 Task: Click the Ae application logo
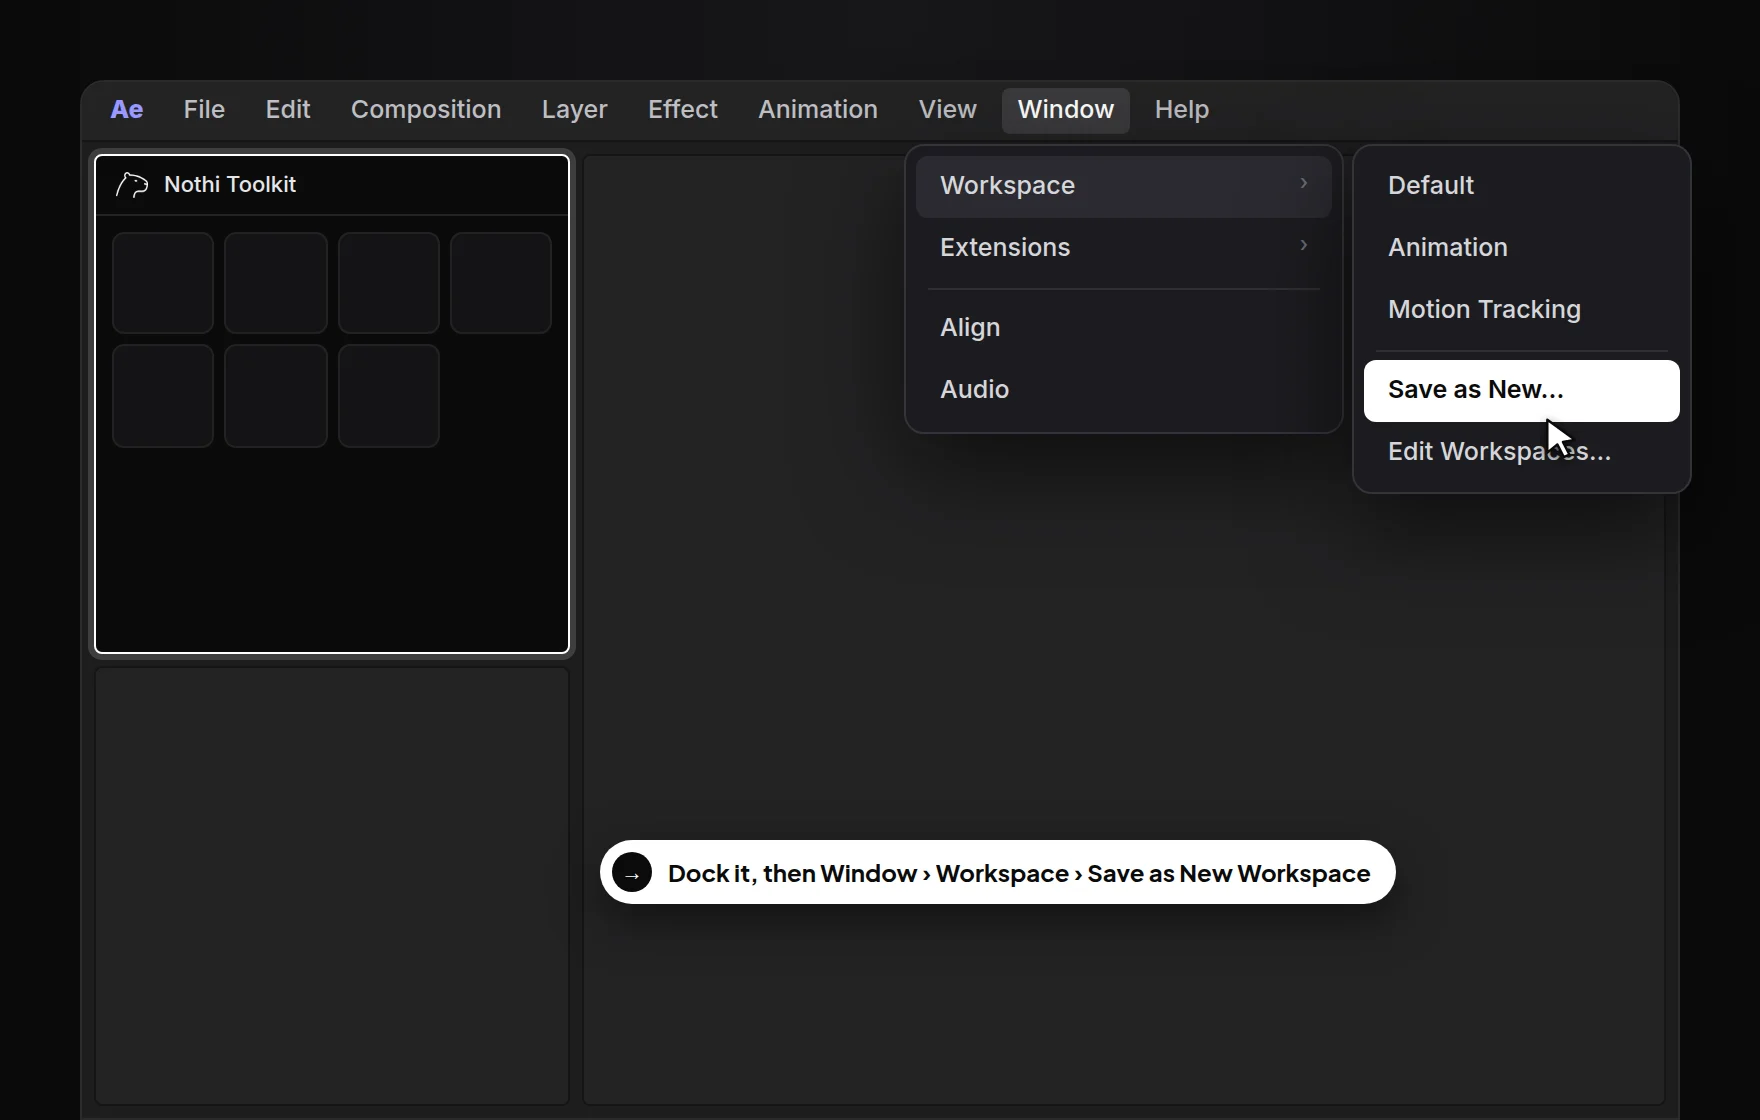pos(126,109)
